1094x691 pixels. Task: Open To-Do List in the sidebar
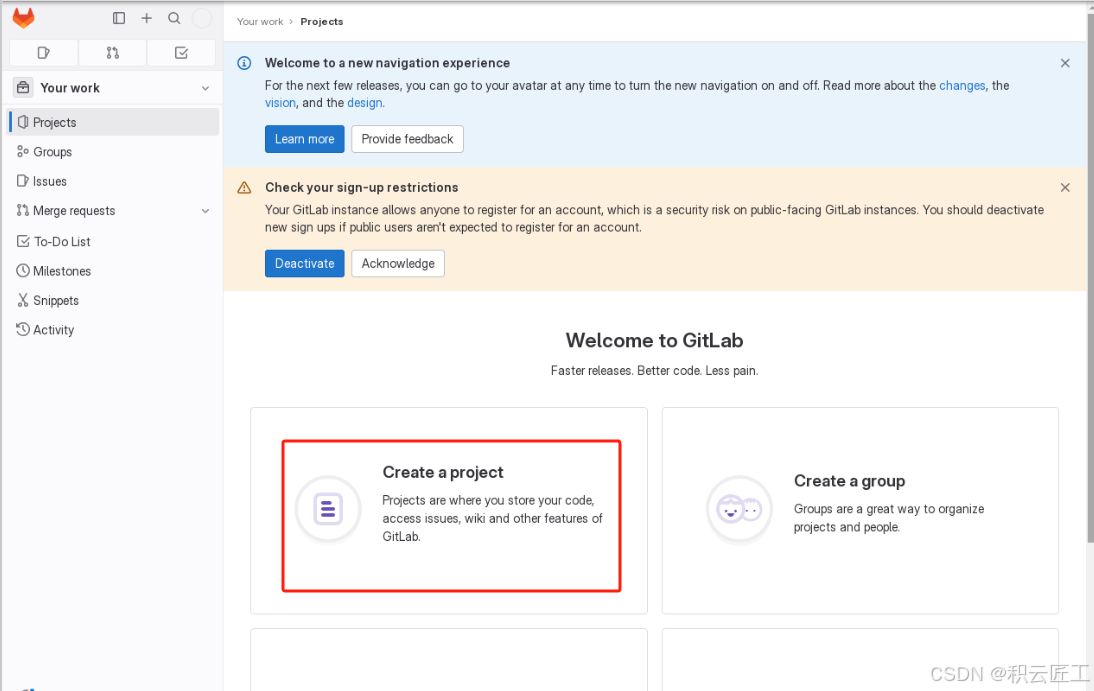coord(113,242)
